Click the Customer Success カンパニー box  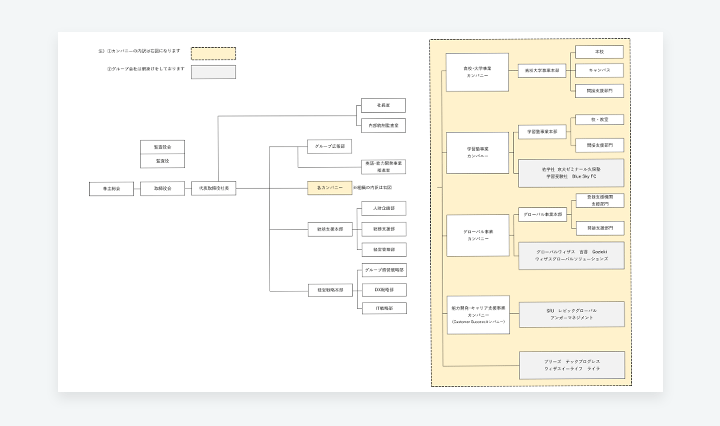[x=478, y=315]
